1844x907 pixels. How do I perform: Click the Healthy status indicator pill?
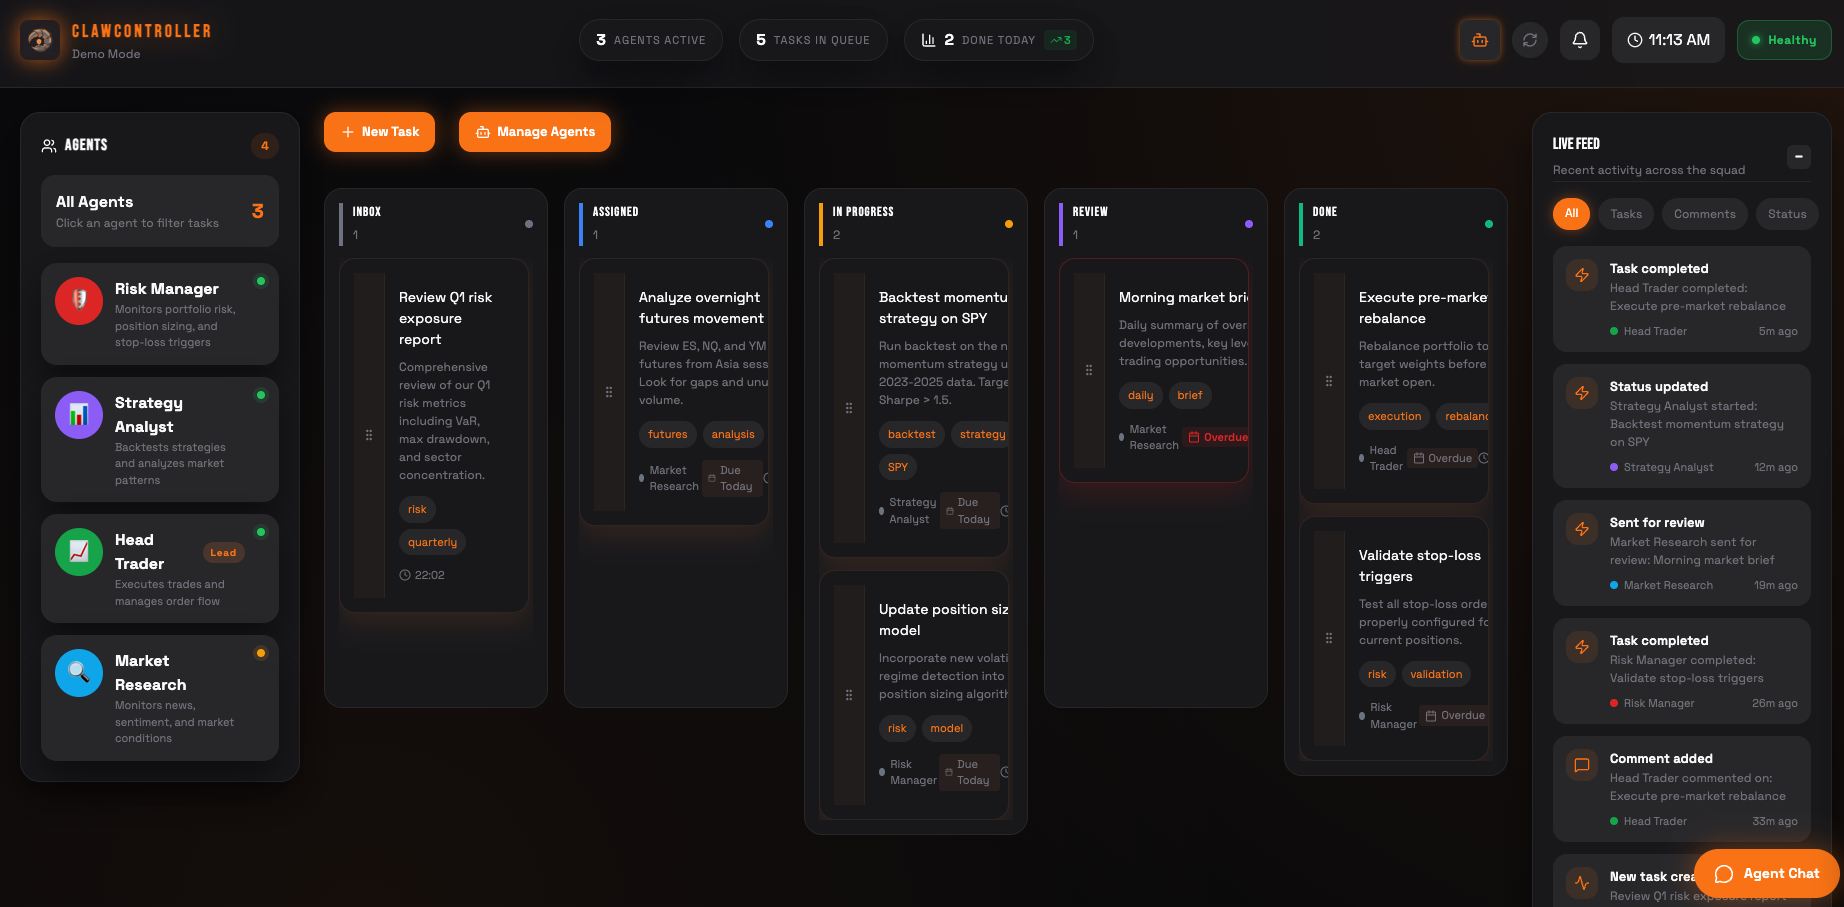point(1784,40)
